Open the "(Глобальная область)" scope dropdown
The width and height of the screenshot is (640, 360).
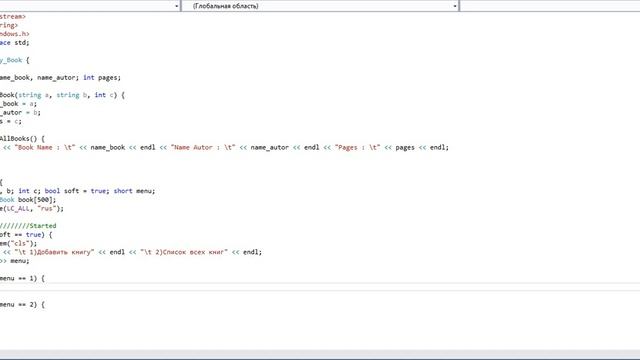(x=320, y=6)
